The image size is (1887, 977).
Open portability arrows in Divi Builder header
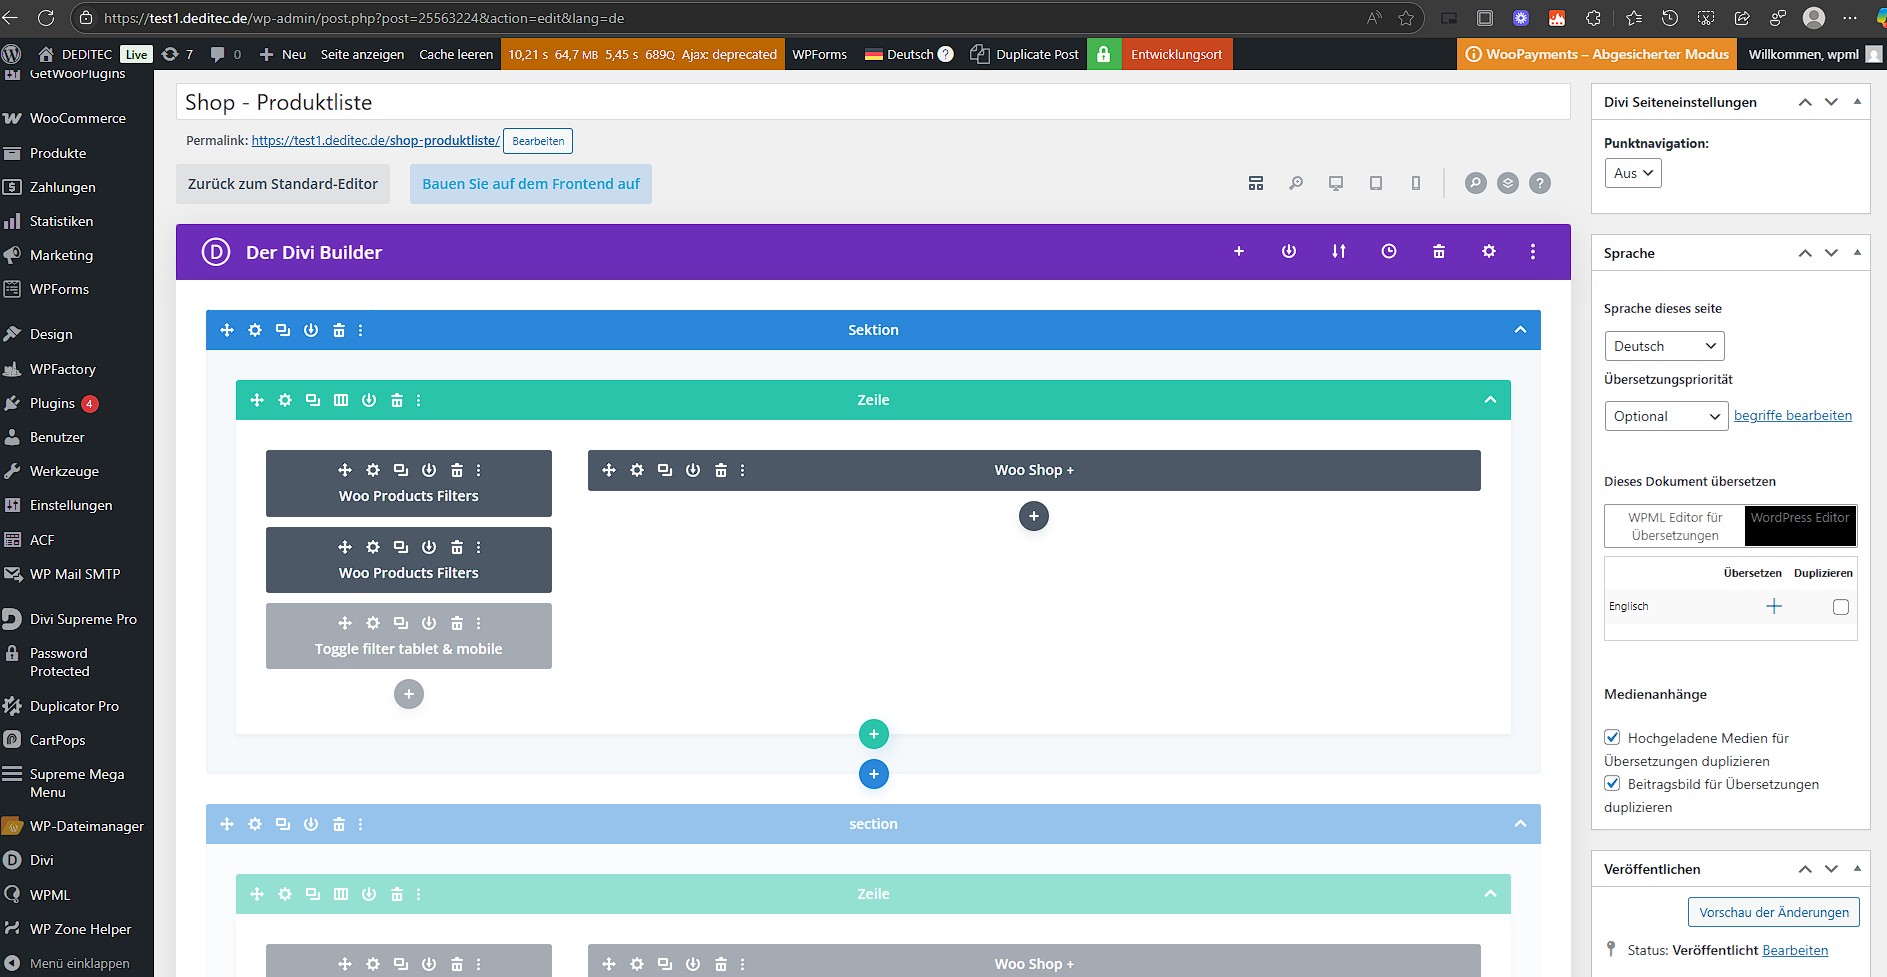(x=1339, y=252)
